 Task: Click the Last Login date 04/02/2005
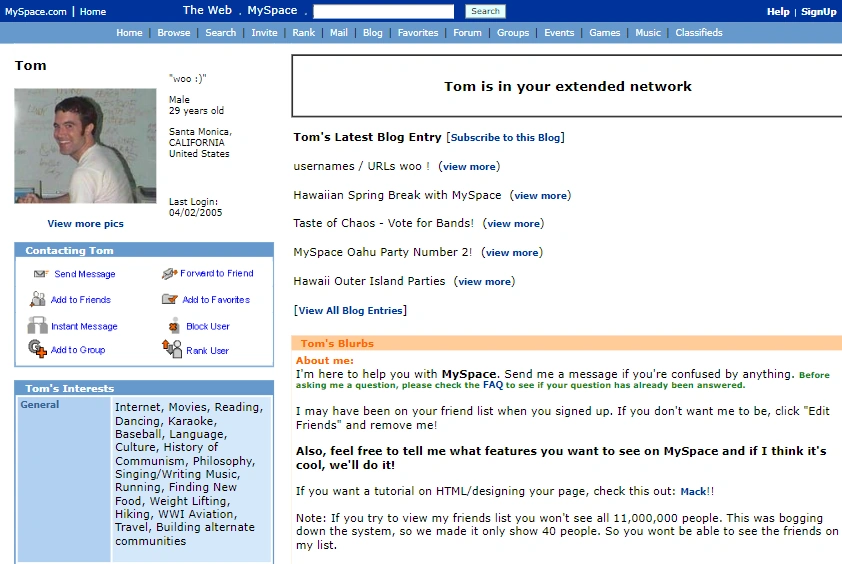[x=195, y=213]
